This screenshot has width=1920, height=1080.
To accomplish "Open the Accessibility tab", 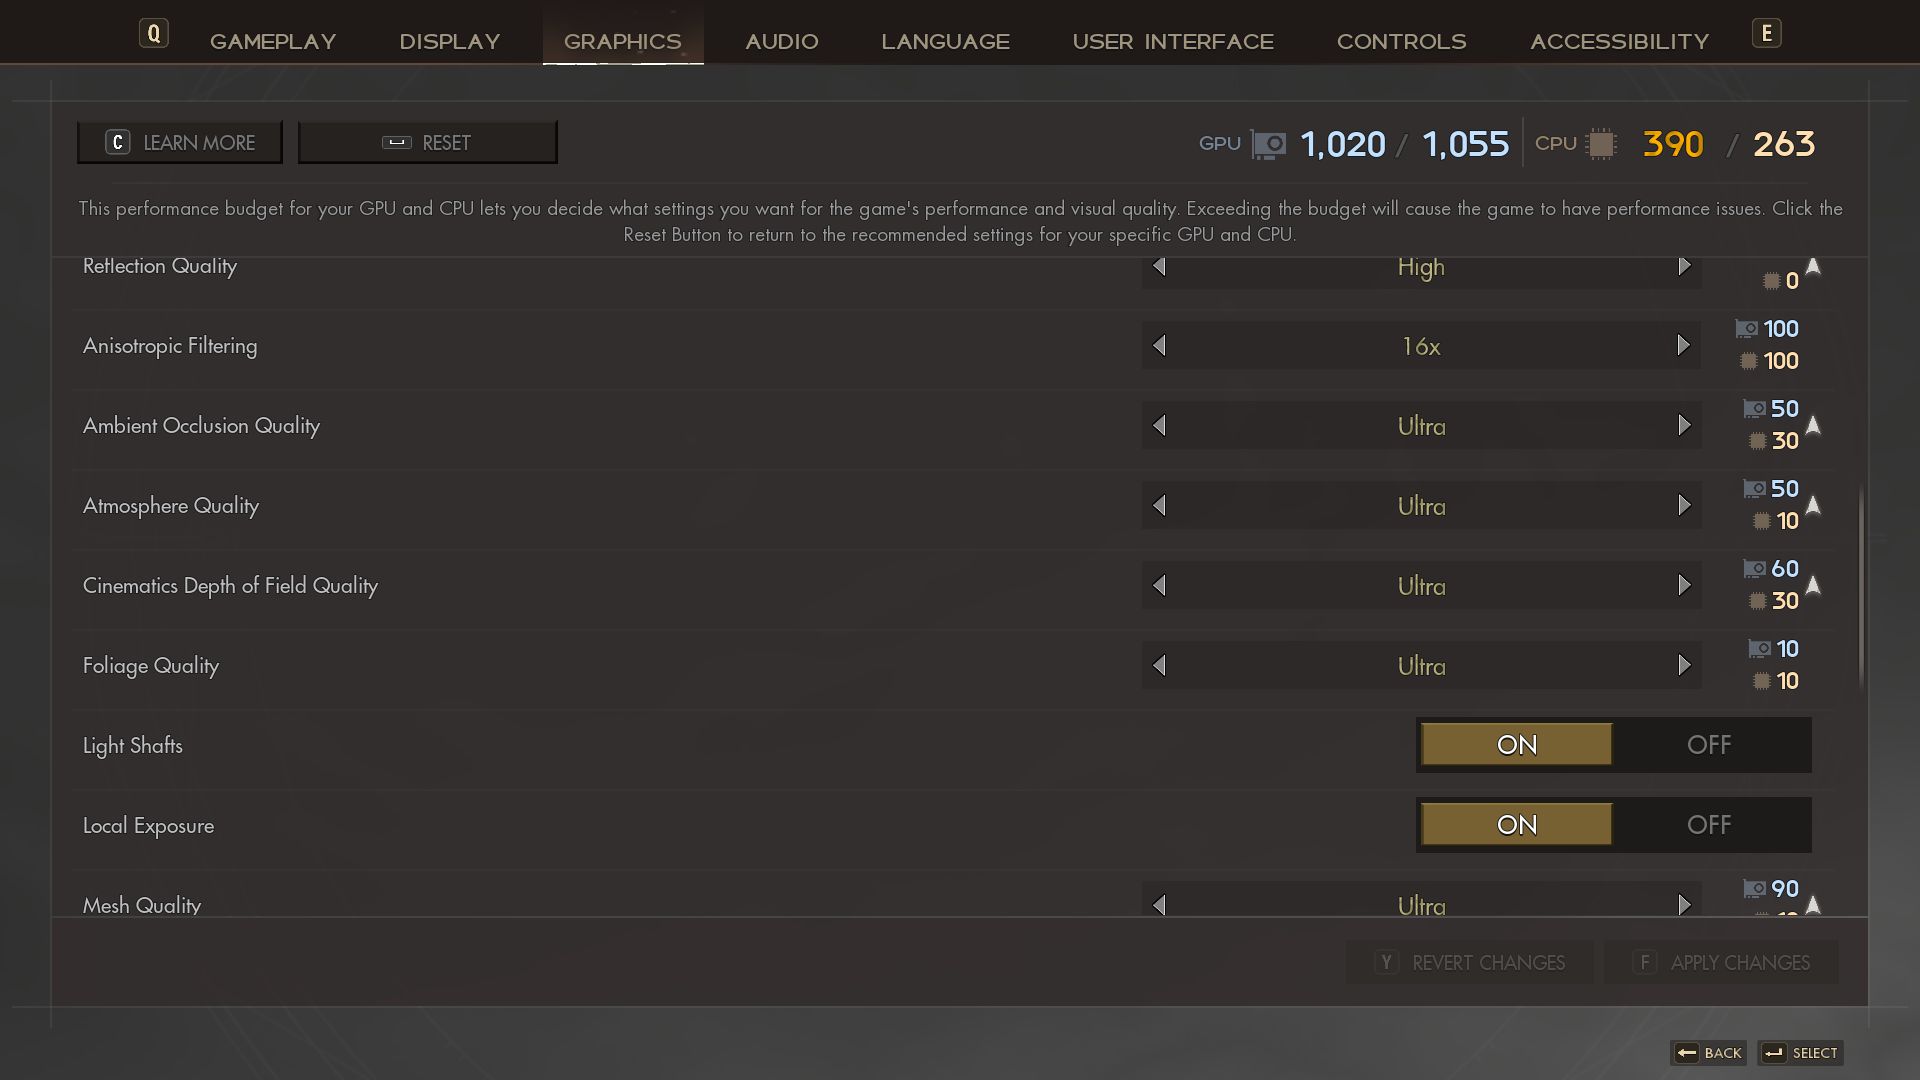I will pyautogui.click(x=1619, y=42).
